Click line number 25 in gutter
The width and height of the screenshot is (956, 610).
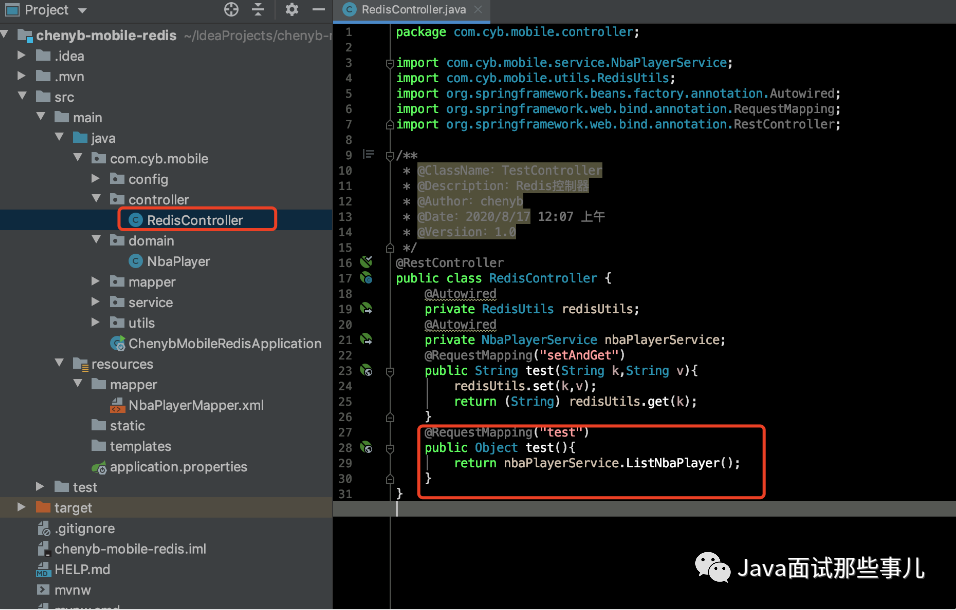[345, 402]
